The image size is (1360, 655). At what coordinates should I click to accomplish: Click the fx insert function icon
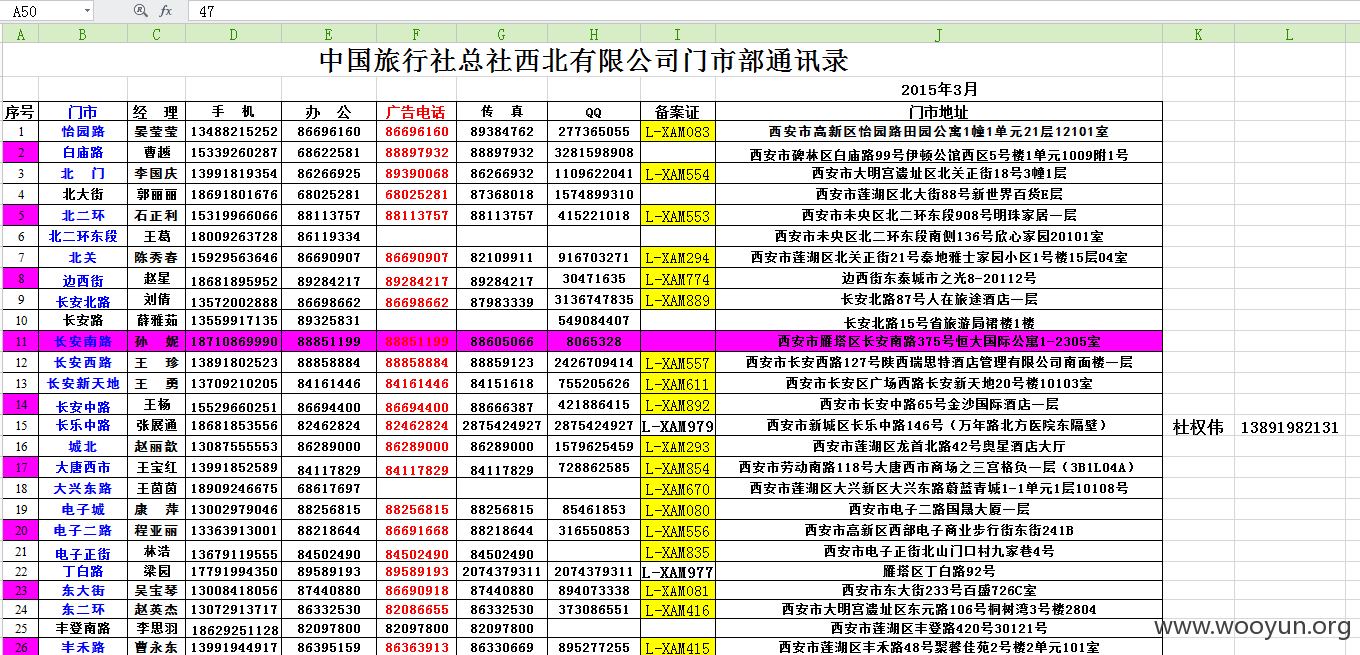(166, 11)
